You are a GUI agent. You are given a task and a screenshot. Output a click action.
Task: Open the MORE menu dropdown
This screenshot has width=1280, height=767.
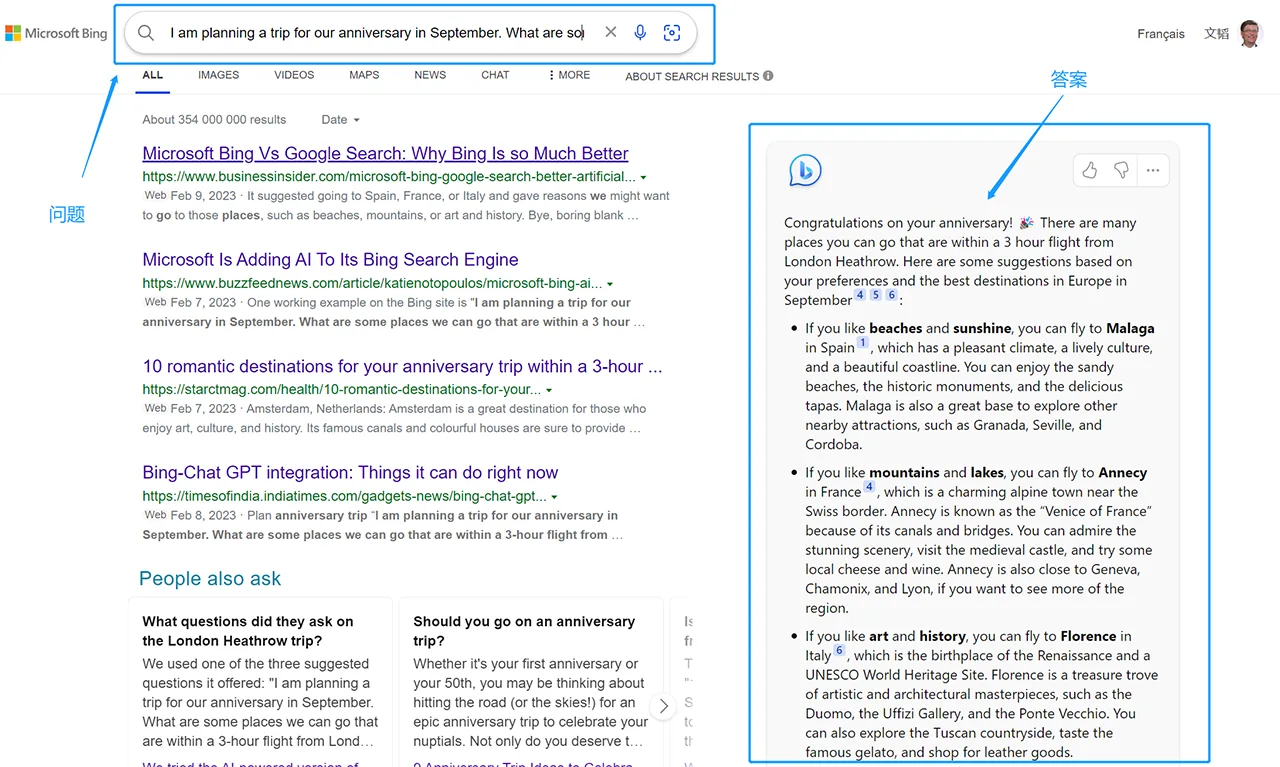(569, 75)
